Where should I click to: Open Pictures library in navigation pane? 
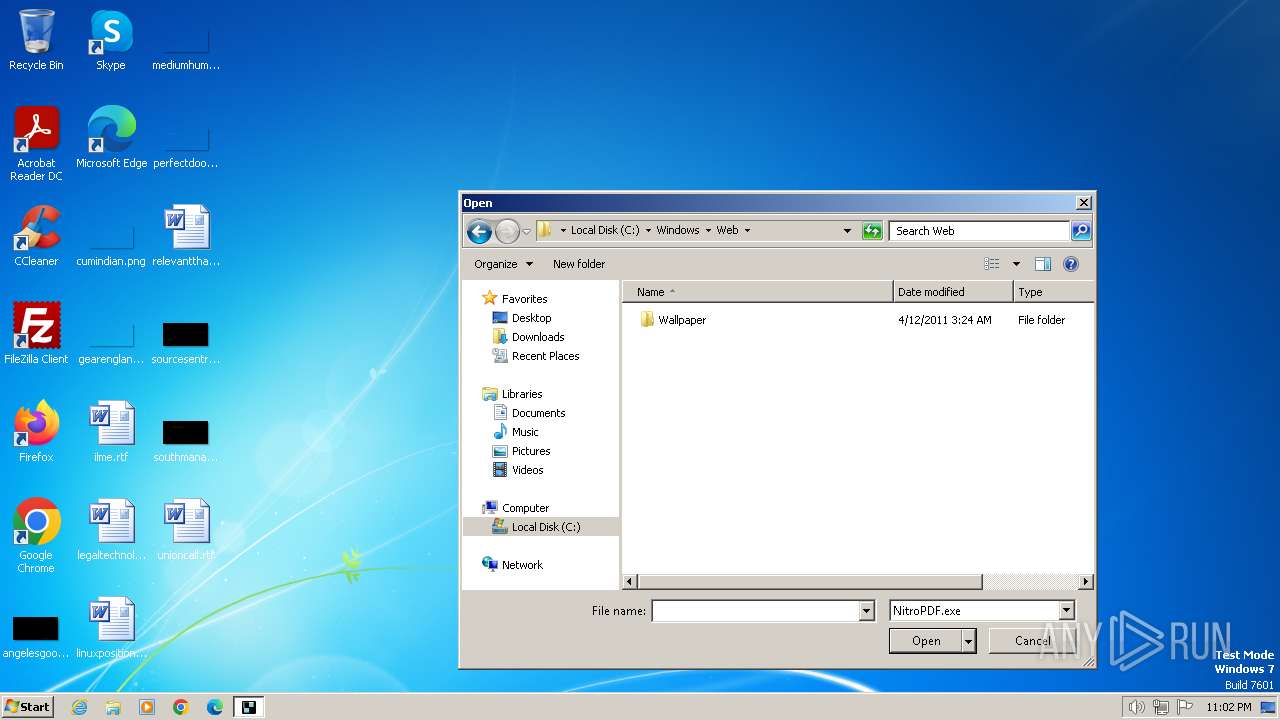click(531, 451)
